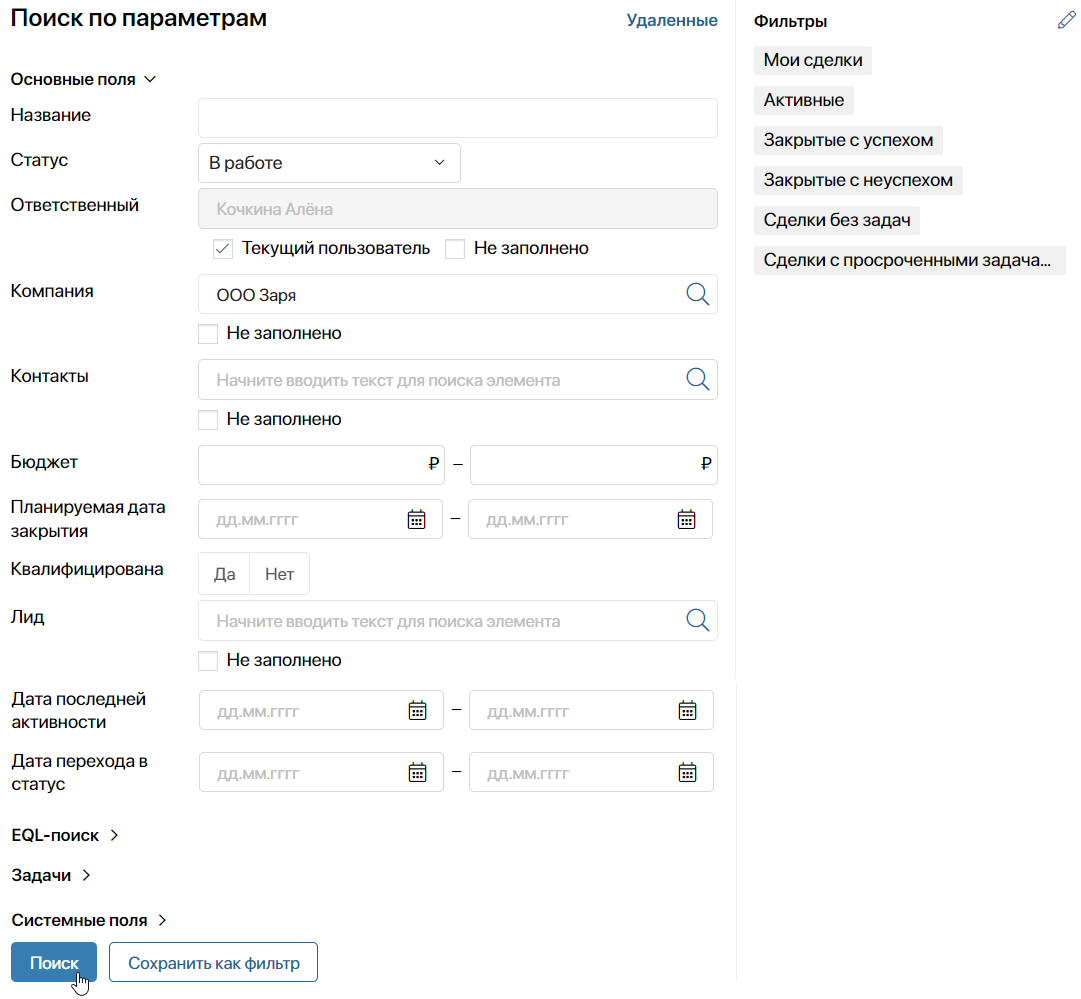1081x999 pixels.
Task: Open calendar for Планируемая дата закрытия end date
Action: pyautogui.click(x=686, y=519)
